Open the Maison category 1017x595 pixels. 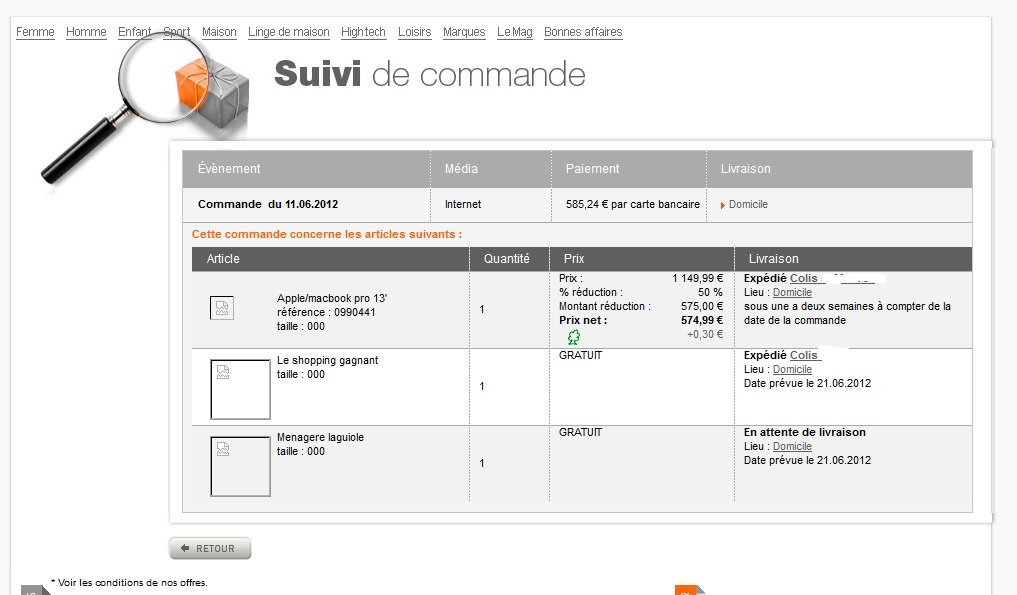[219, 32]
